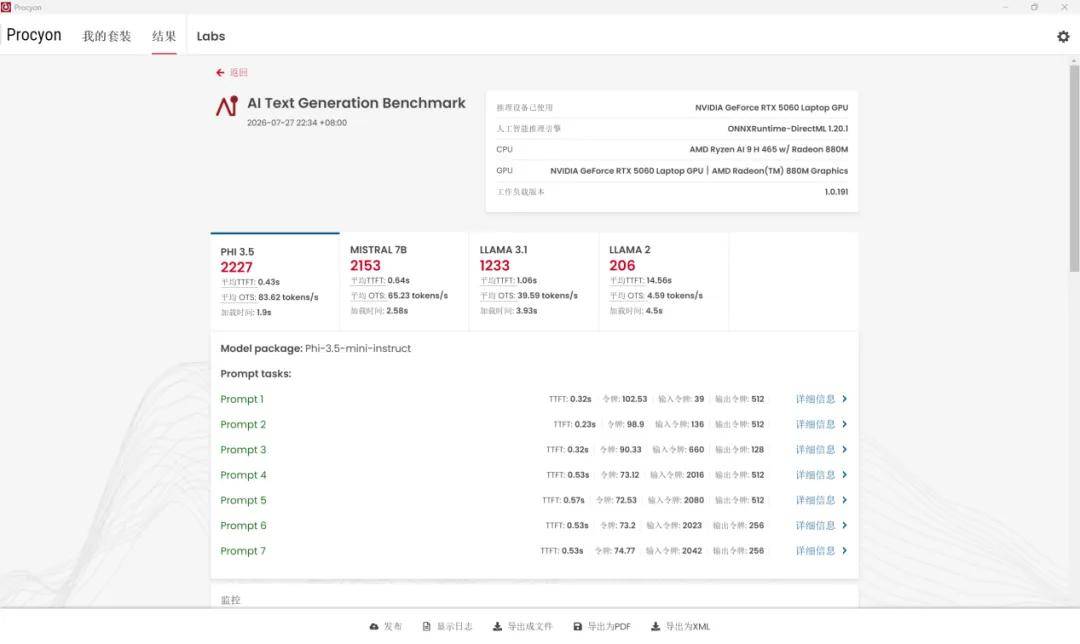Image resolution: width=1080 pixels, height=644 pixels.
Task: Expand Prompt 3 details chevron
Action: click(x=844, y=450)
